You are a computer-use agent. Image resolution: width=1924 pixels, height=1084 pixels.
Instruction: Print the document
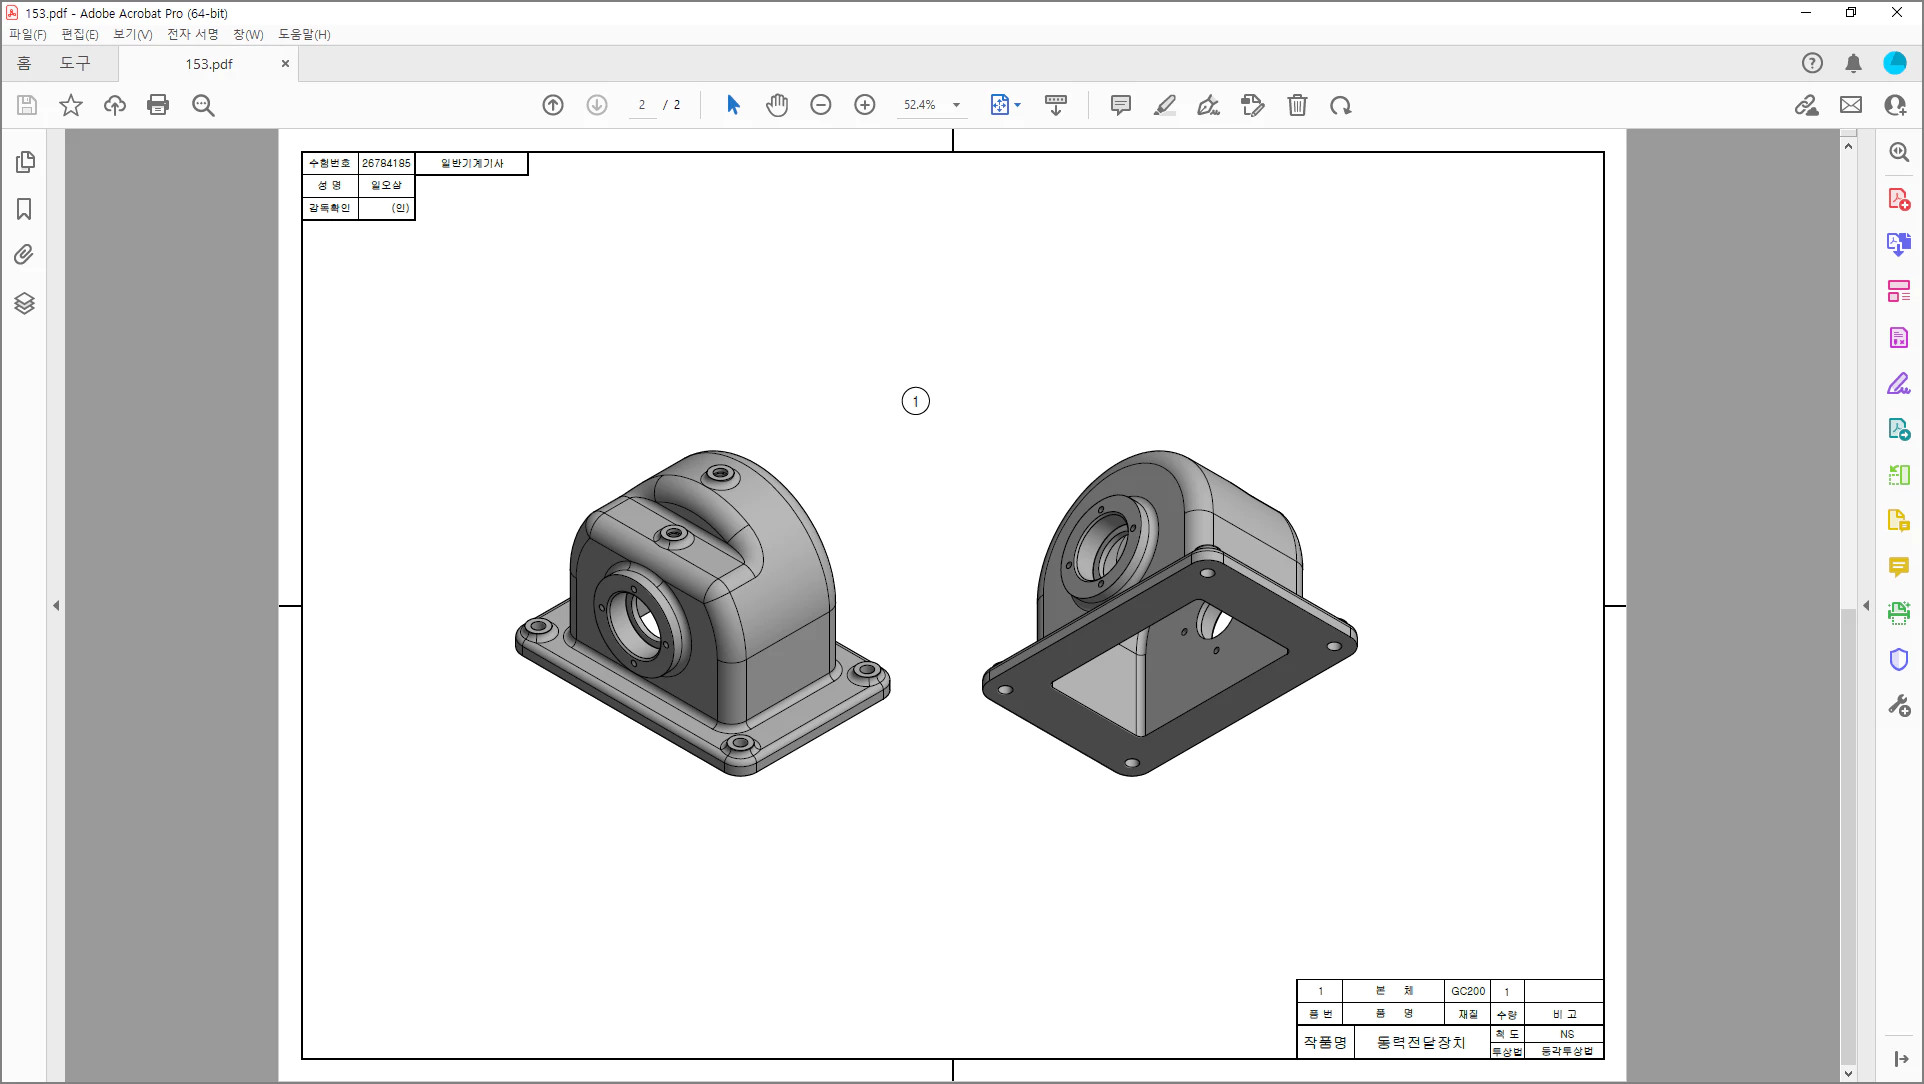(158, 105)
